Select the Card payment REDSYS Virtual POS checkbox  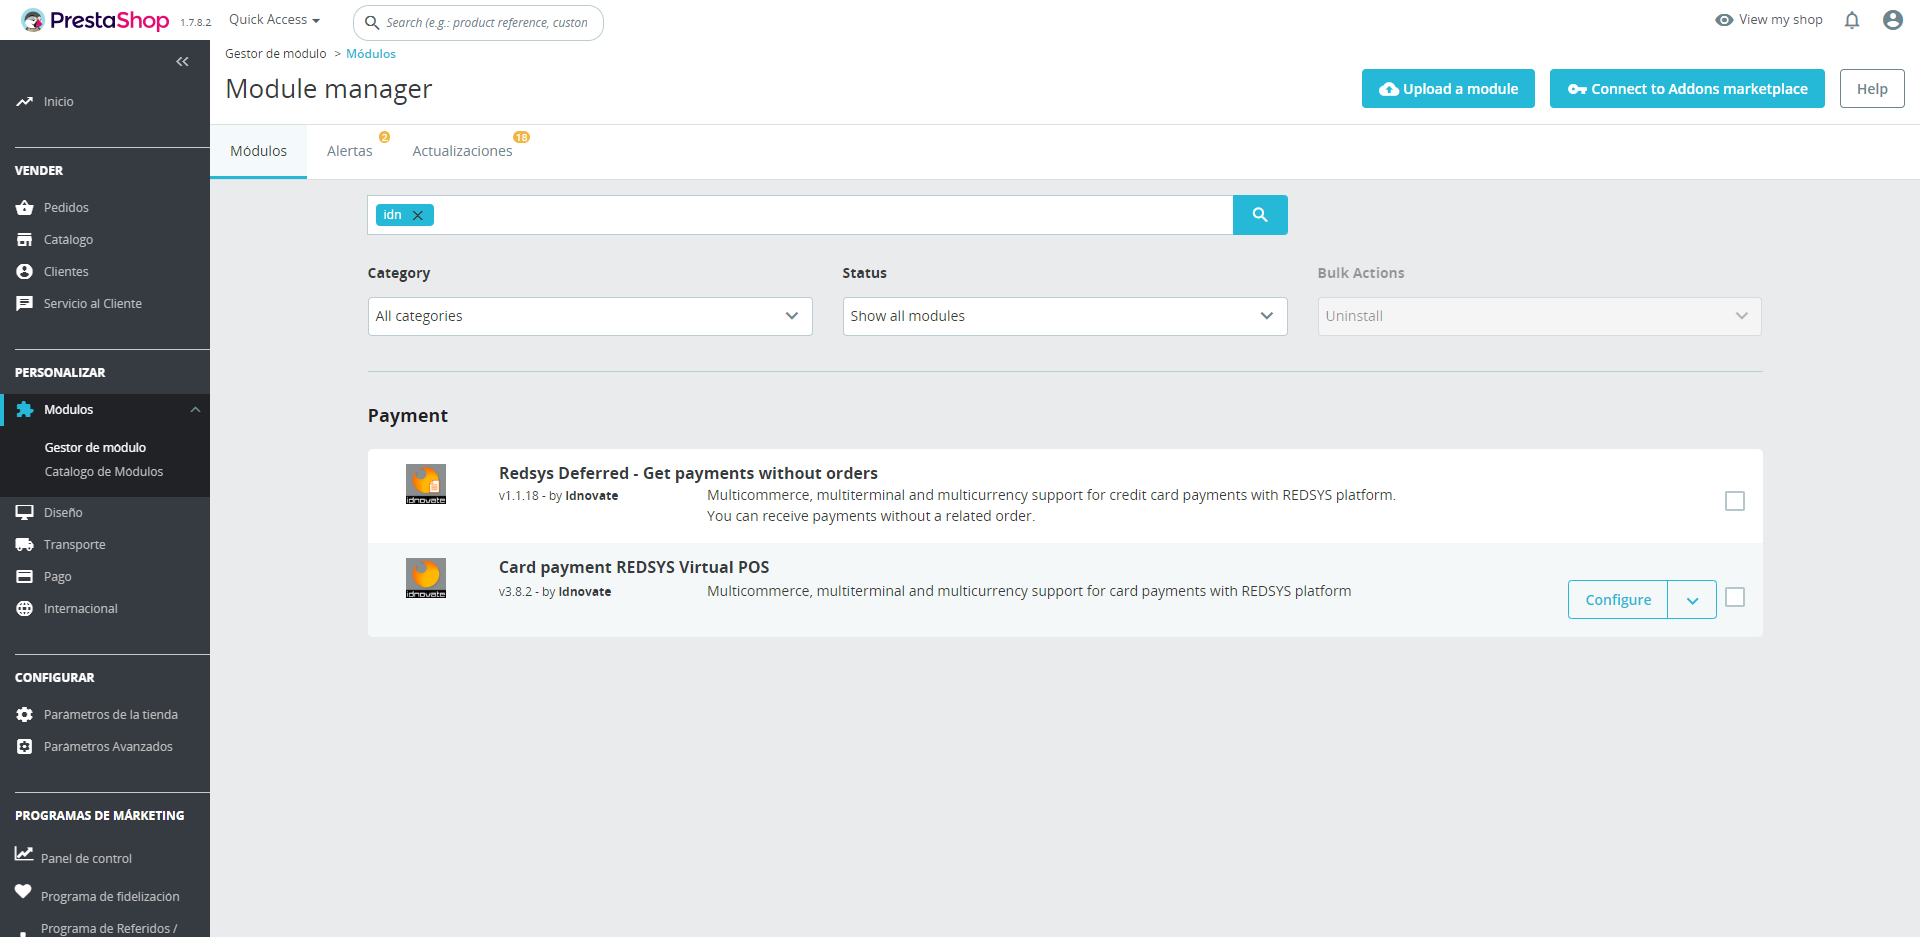(x=1735, y=597)
